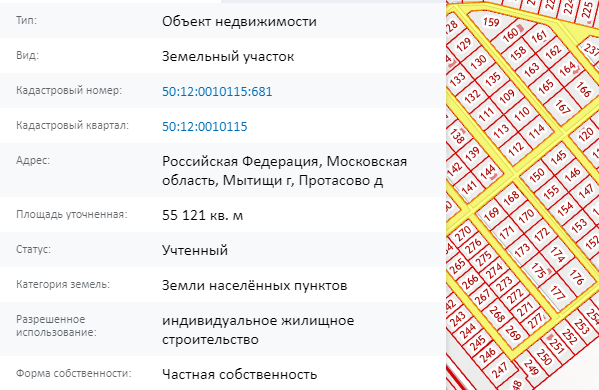Click the 'Кадастровый номер:' label
599x390 pixels.
(x=69, y=90)
